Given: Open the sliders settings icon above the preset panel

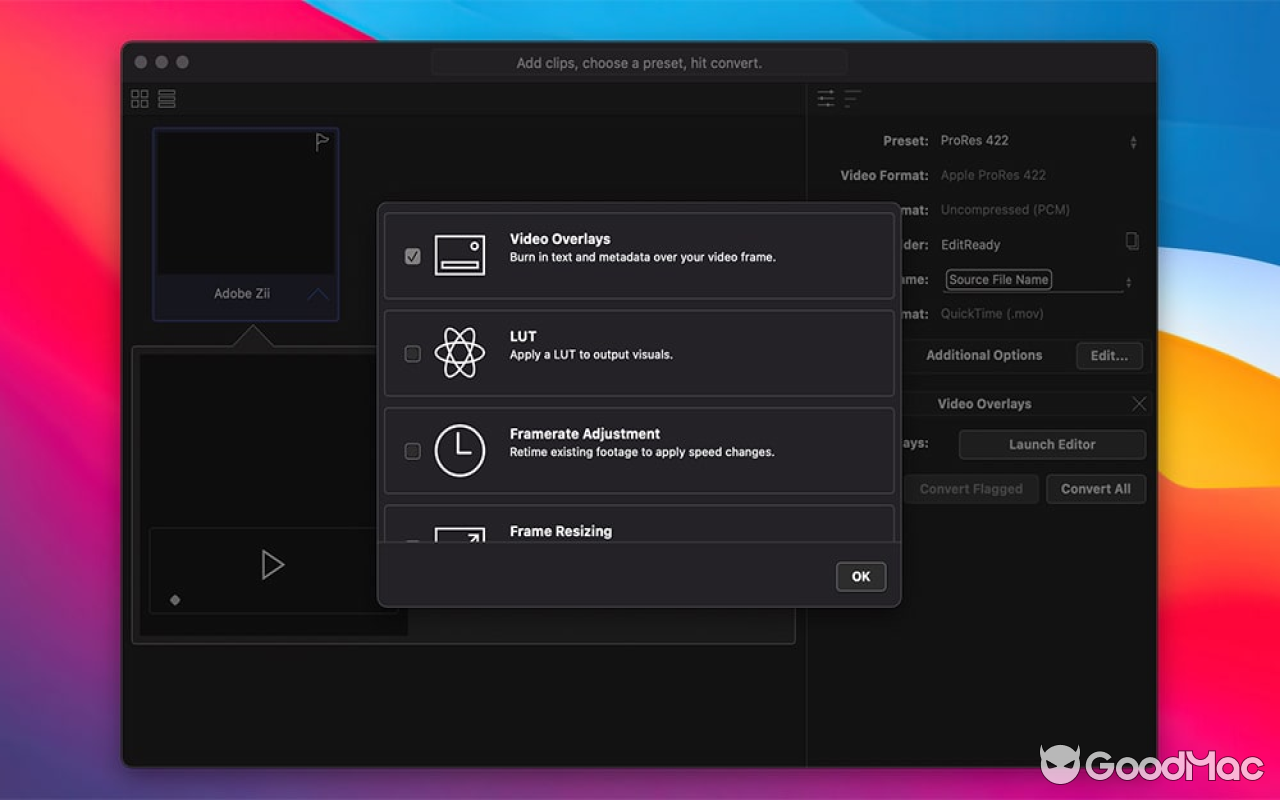Looking at the screenshot, I should (x=826, y=98).
